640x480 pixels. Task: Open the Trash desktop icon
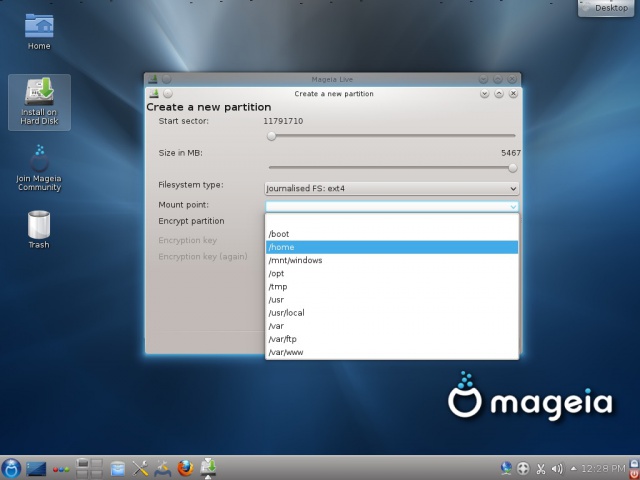[39, 229]
